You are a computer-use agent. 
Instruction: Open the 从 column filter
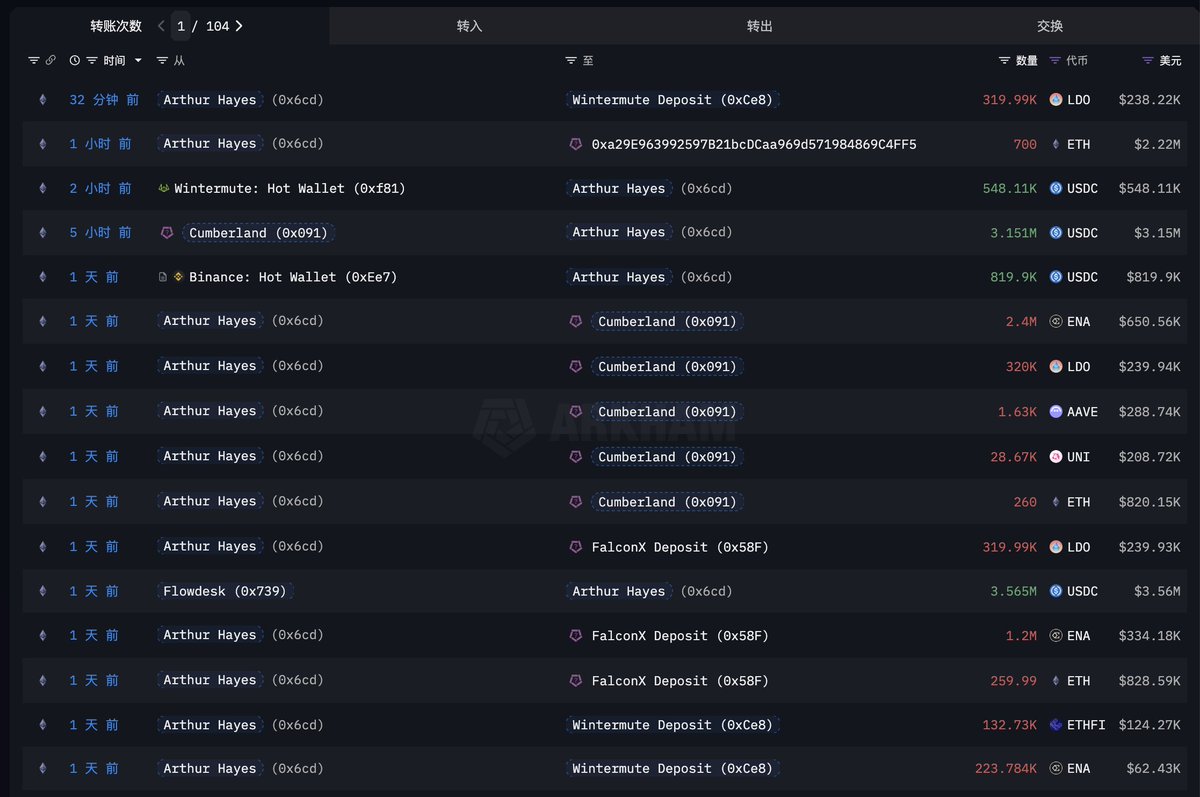tap(163, 61)
